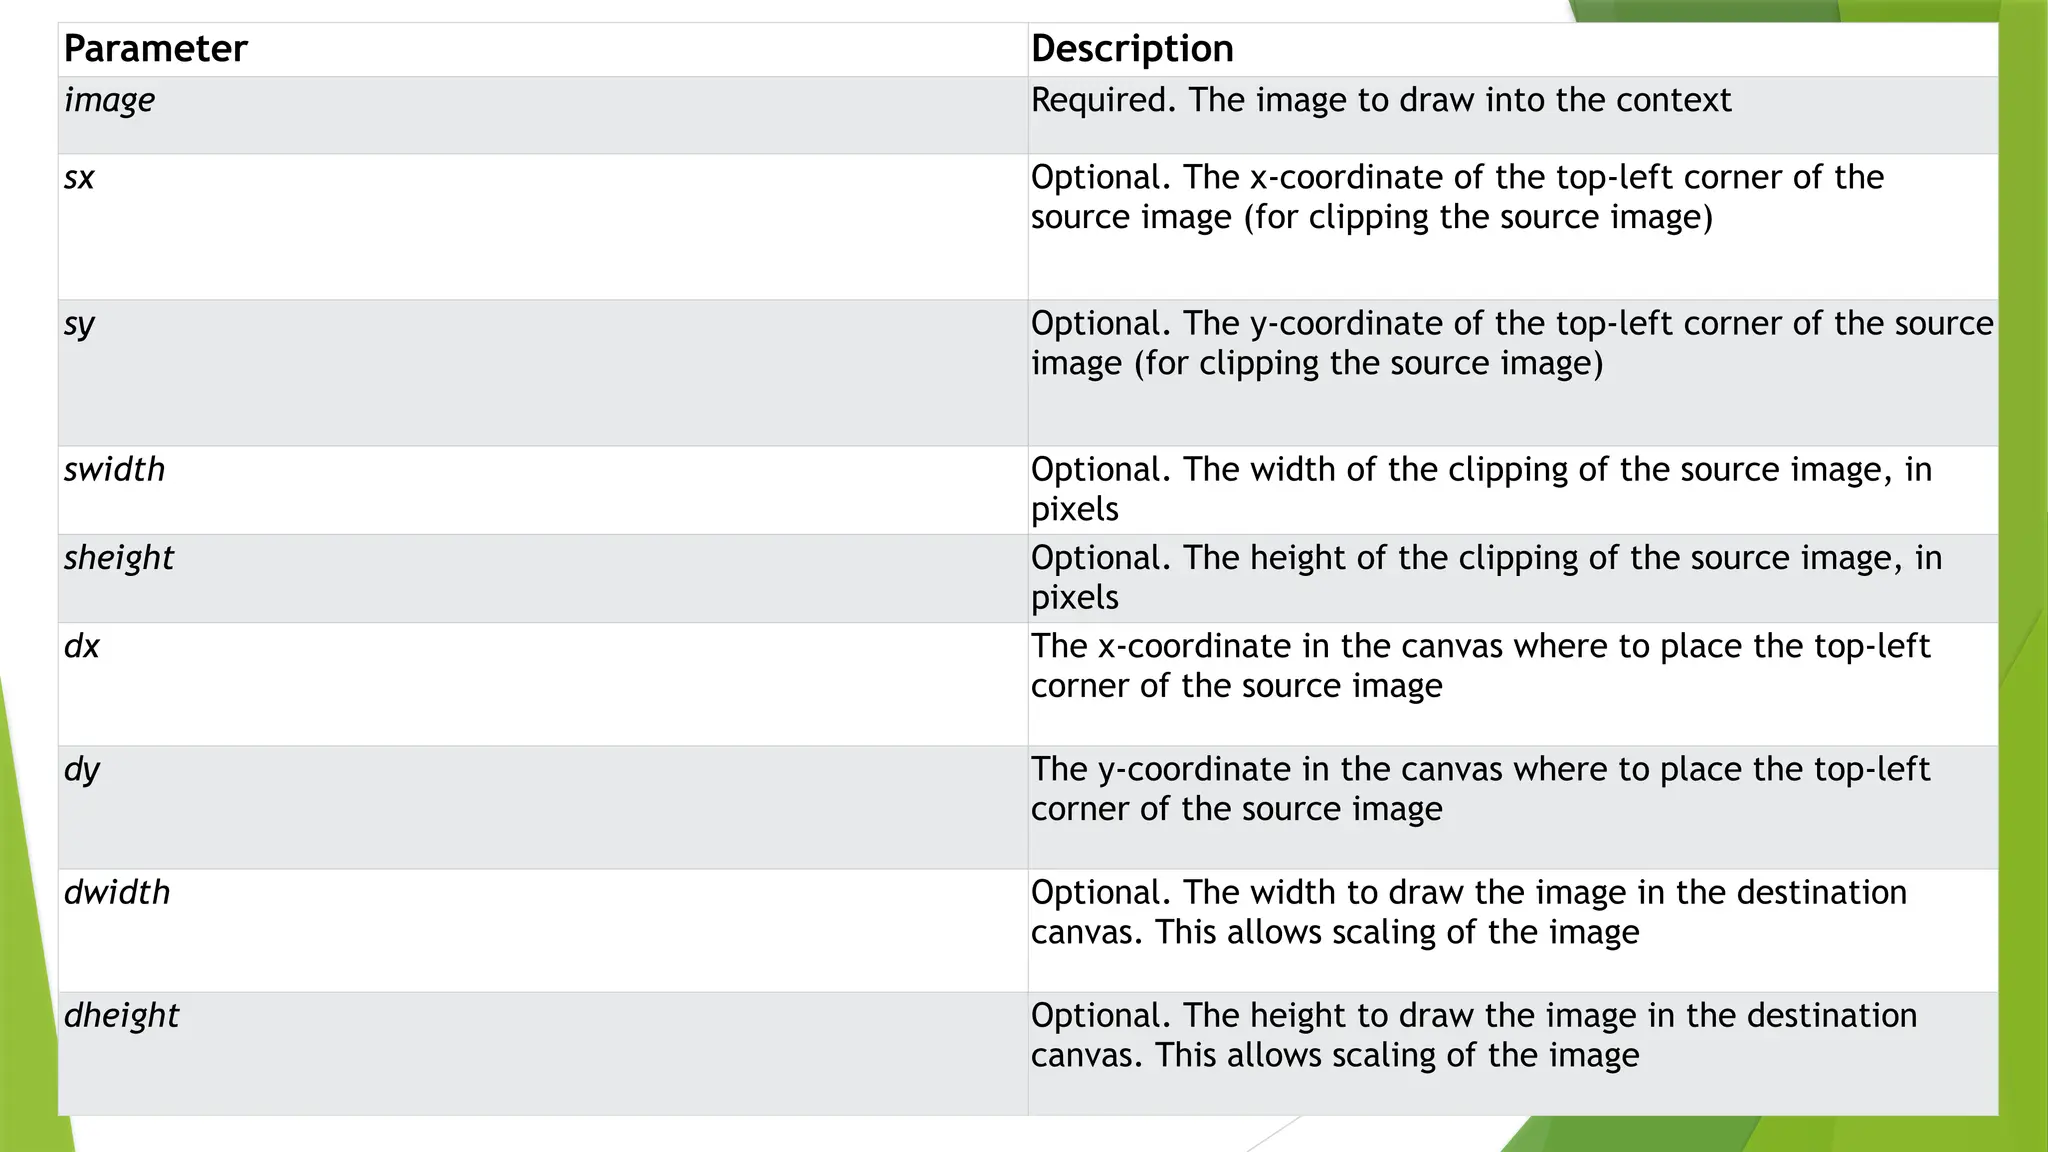Image resolution: width=2048 pixels, height=1152 pixels.
Task: Select the destination width scaling description
Action: [x=1468, y=912]
